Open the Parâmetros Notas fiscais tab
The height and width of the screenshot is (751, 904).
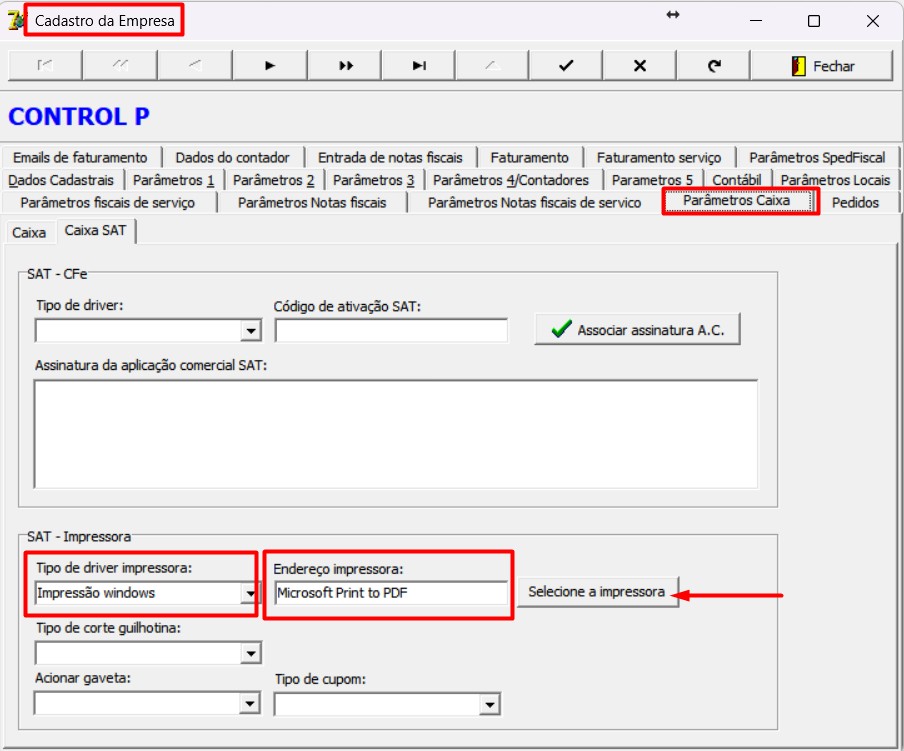[312, 202]
